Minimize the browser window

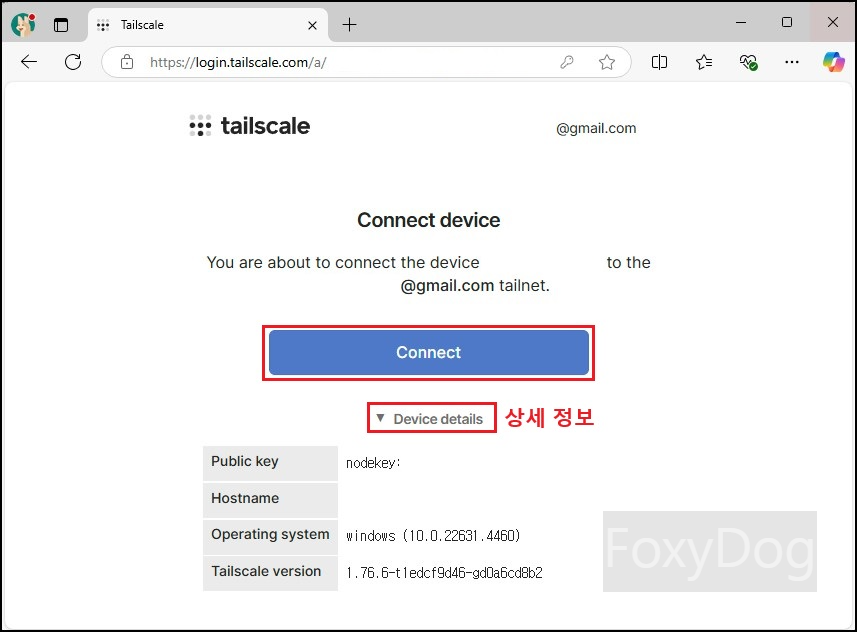[741, 22]
